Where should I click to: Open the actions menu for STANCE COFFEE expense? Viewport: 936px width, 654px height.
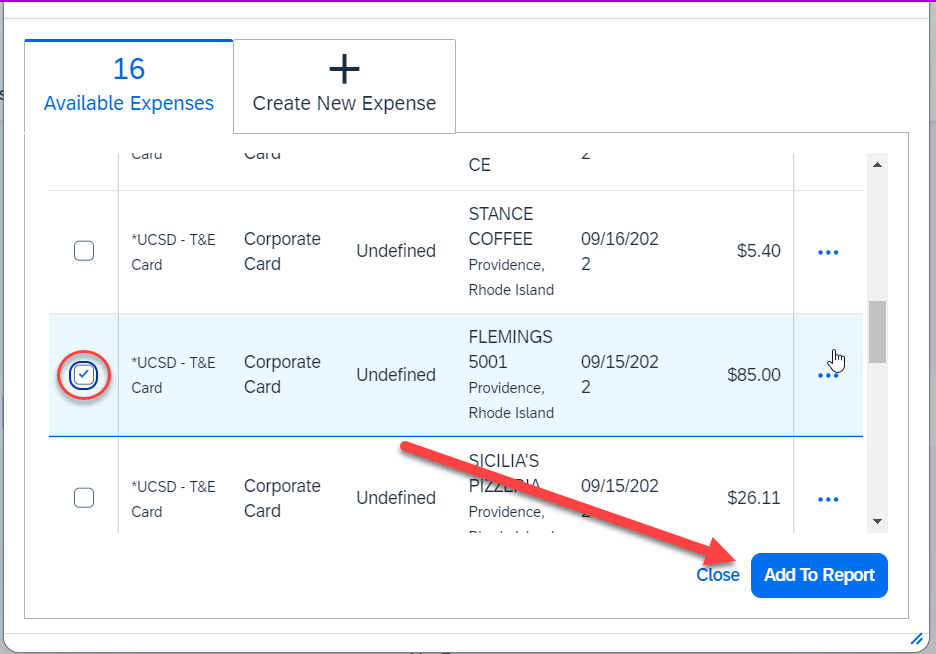pos(827,251)
